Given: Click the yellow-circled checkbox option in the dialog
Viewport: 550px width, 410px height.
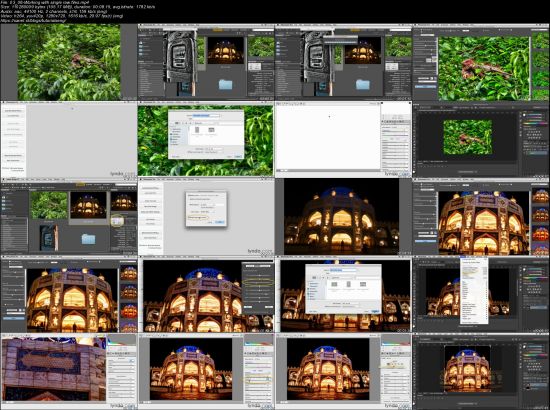Looking at the screenshot, I should tap(197, 218).
